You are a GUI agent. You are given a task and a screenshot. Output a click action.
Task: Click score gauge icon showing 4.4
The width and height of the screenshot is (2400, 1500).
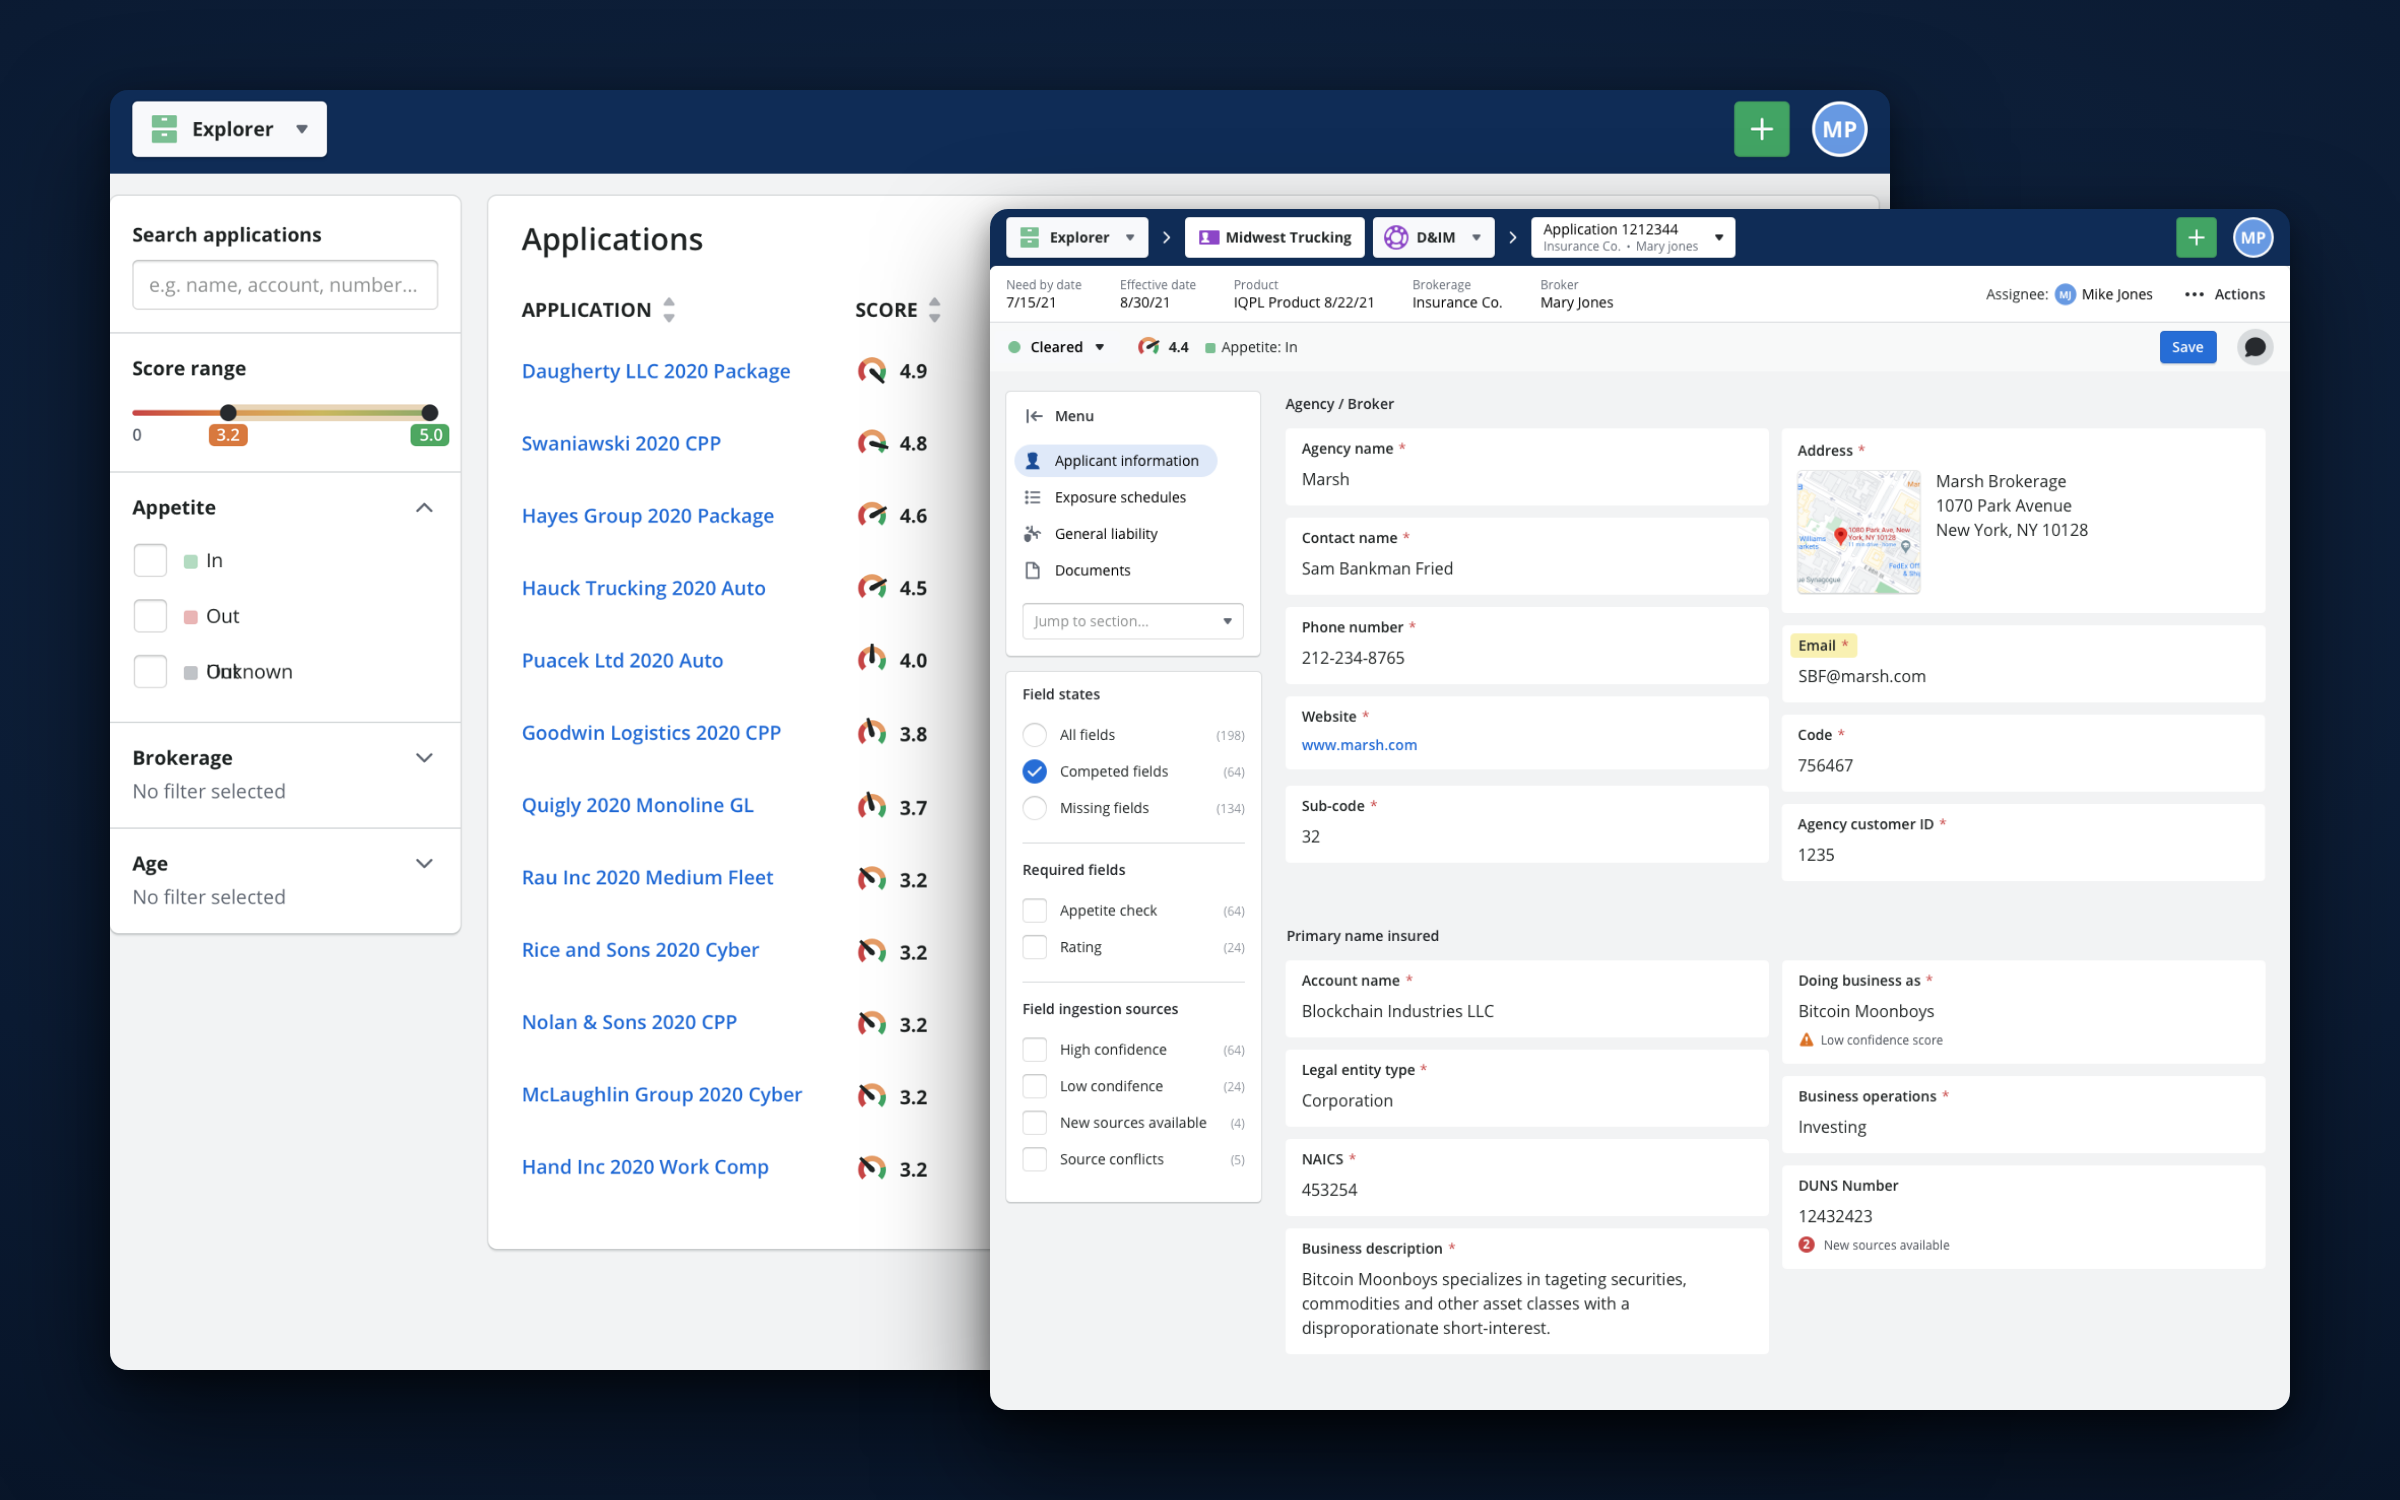click(1148, 347)
